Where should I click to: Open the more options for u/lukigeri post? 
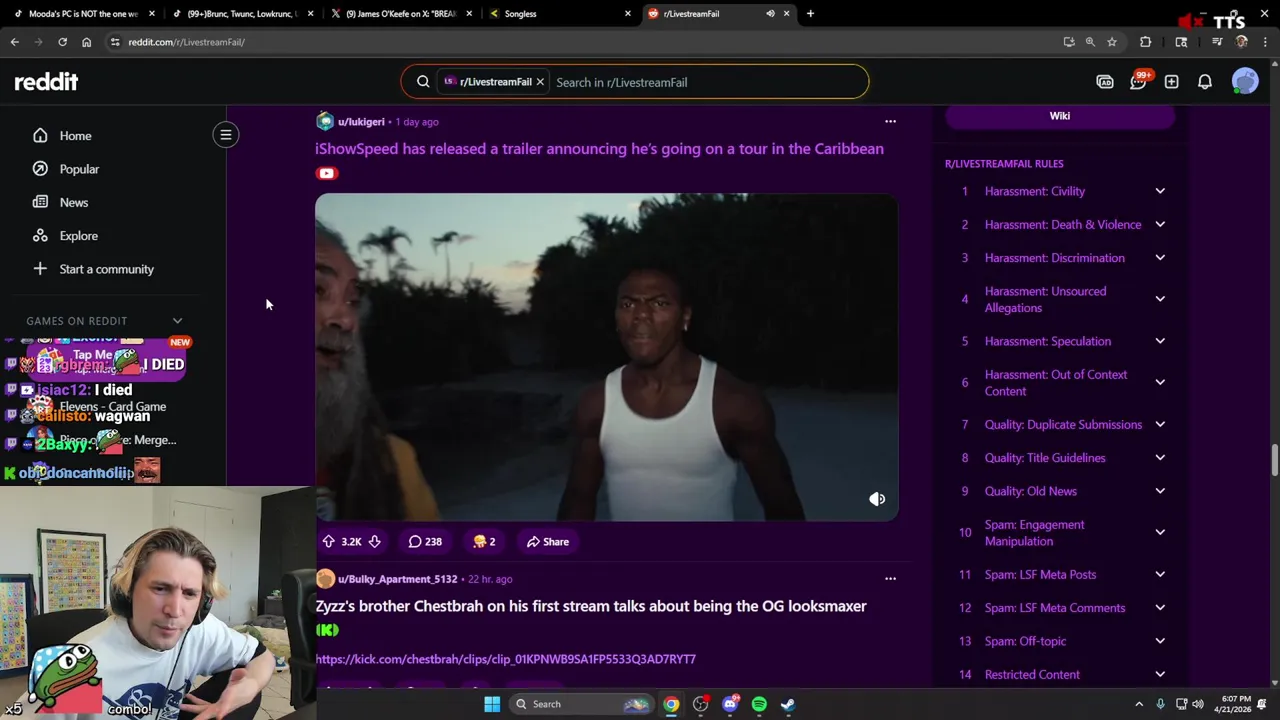[x=890, y=121]
